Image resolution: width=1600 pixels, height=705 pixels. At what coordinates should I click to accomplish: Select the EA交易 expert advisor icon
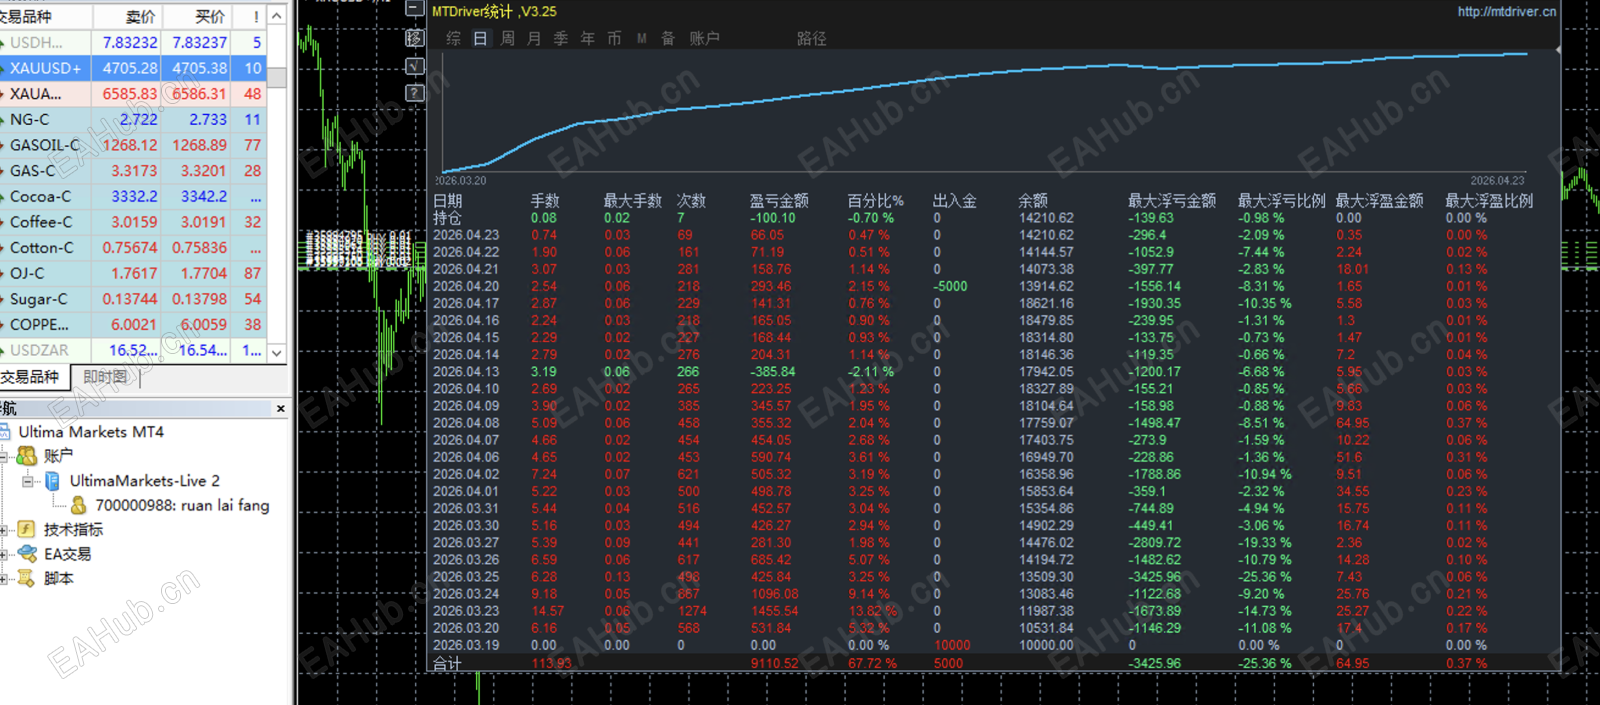pyautogui.click(x=27, y=553)
